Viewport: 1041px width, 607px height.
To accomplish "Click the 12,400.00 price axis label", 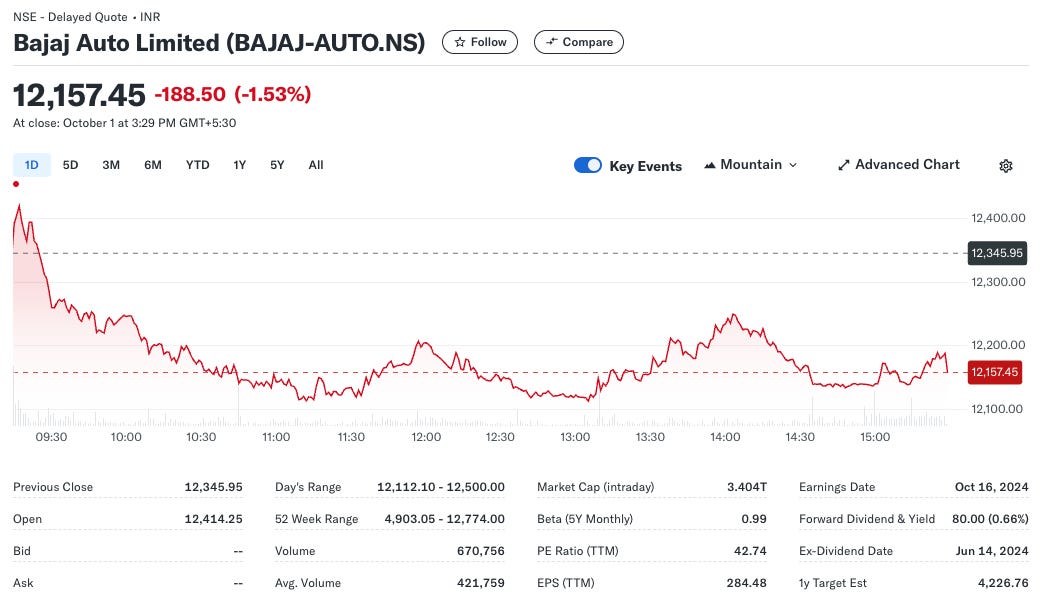I will (998, 218).
